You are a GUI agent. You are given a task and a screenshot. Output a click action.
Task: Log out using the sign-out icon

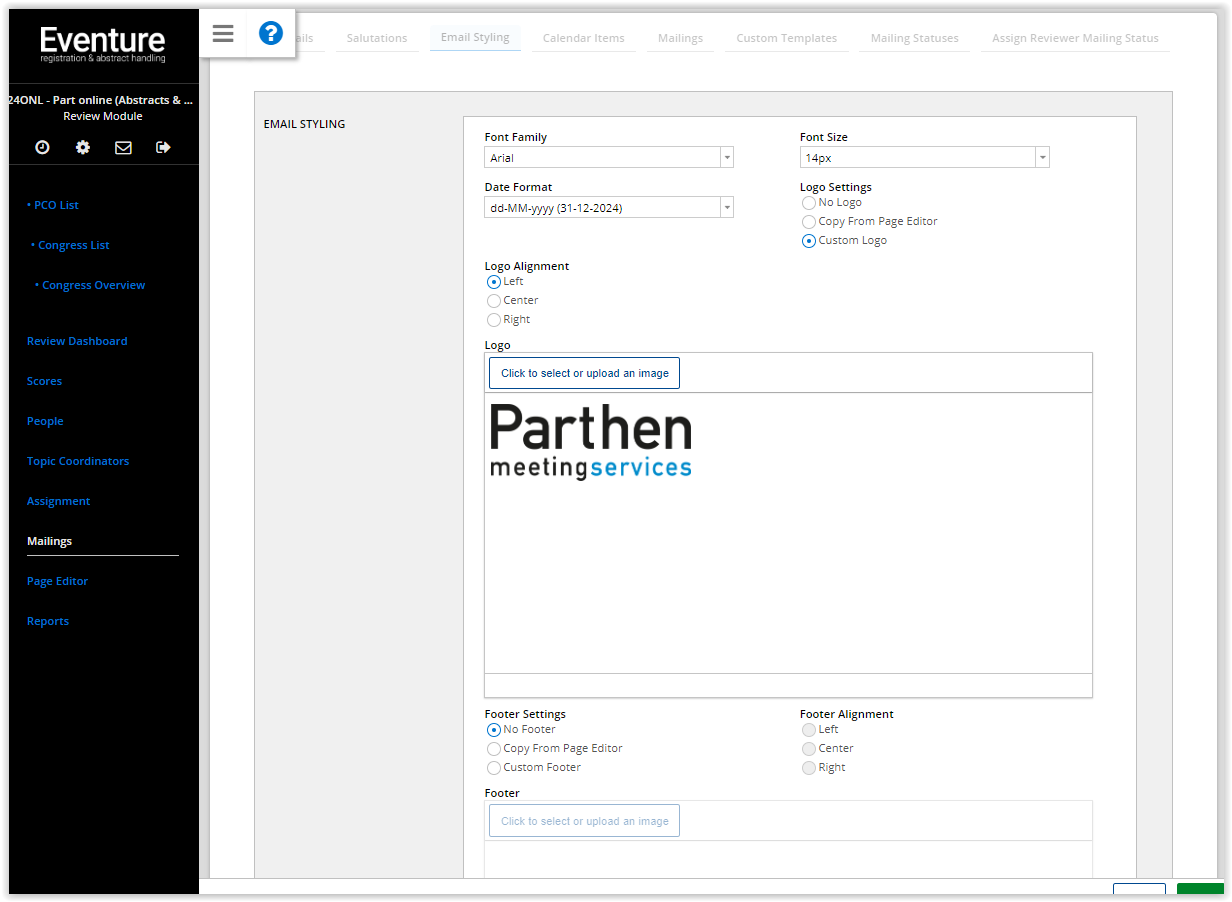[x=163, y=147]
